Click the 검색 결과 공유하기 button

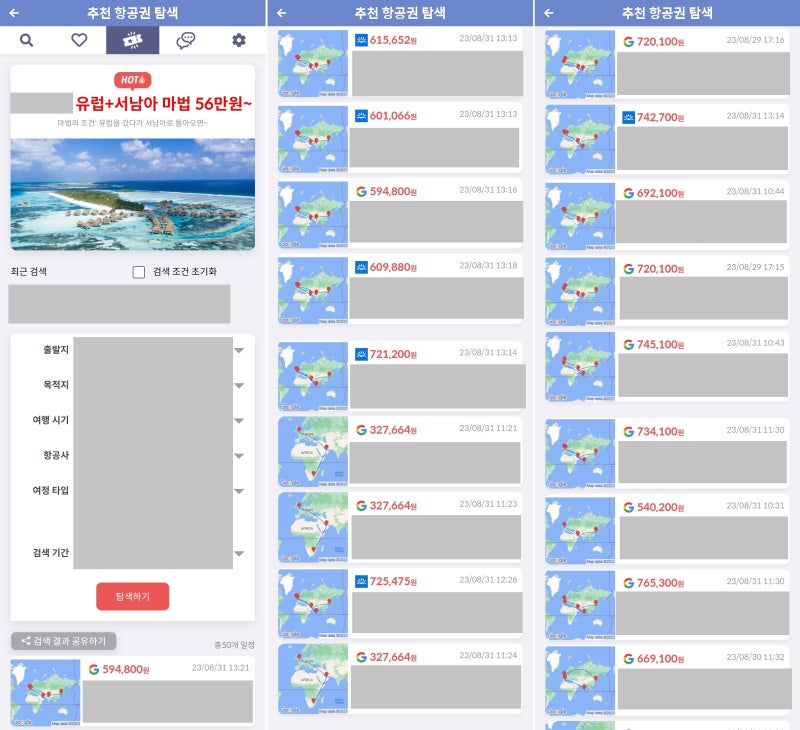tap(64, 641)
